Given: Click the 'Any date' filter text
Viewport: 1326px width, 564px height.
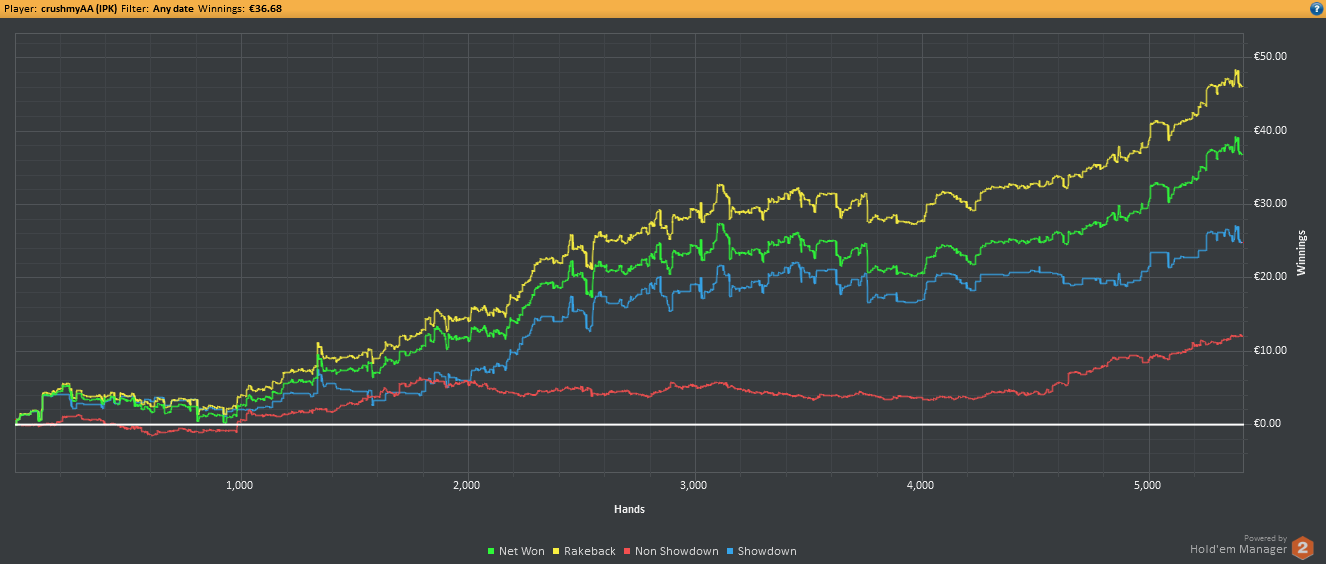Looking at the screenshot, I should pyautogui.click(x=175, y=8).
